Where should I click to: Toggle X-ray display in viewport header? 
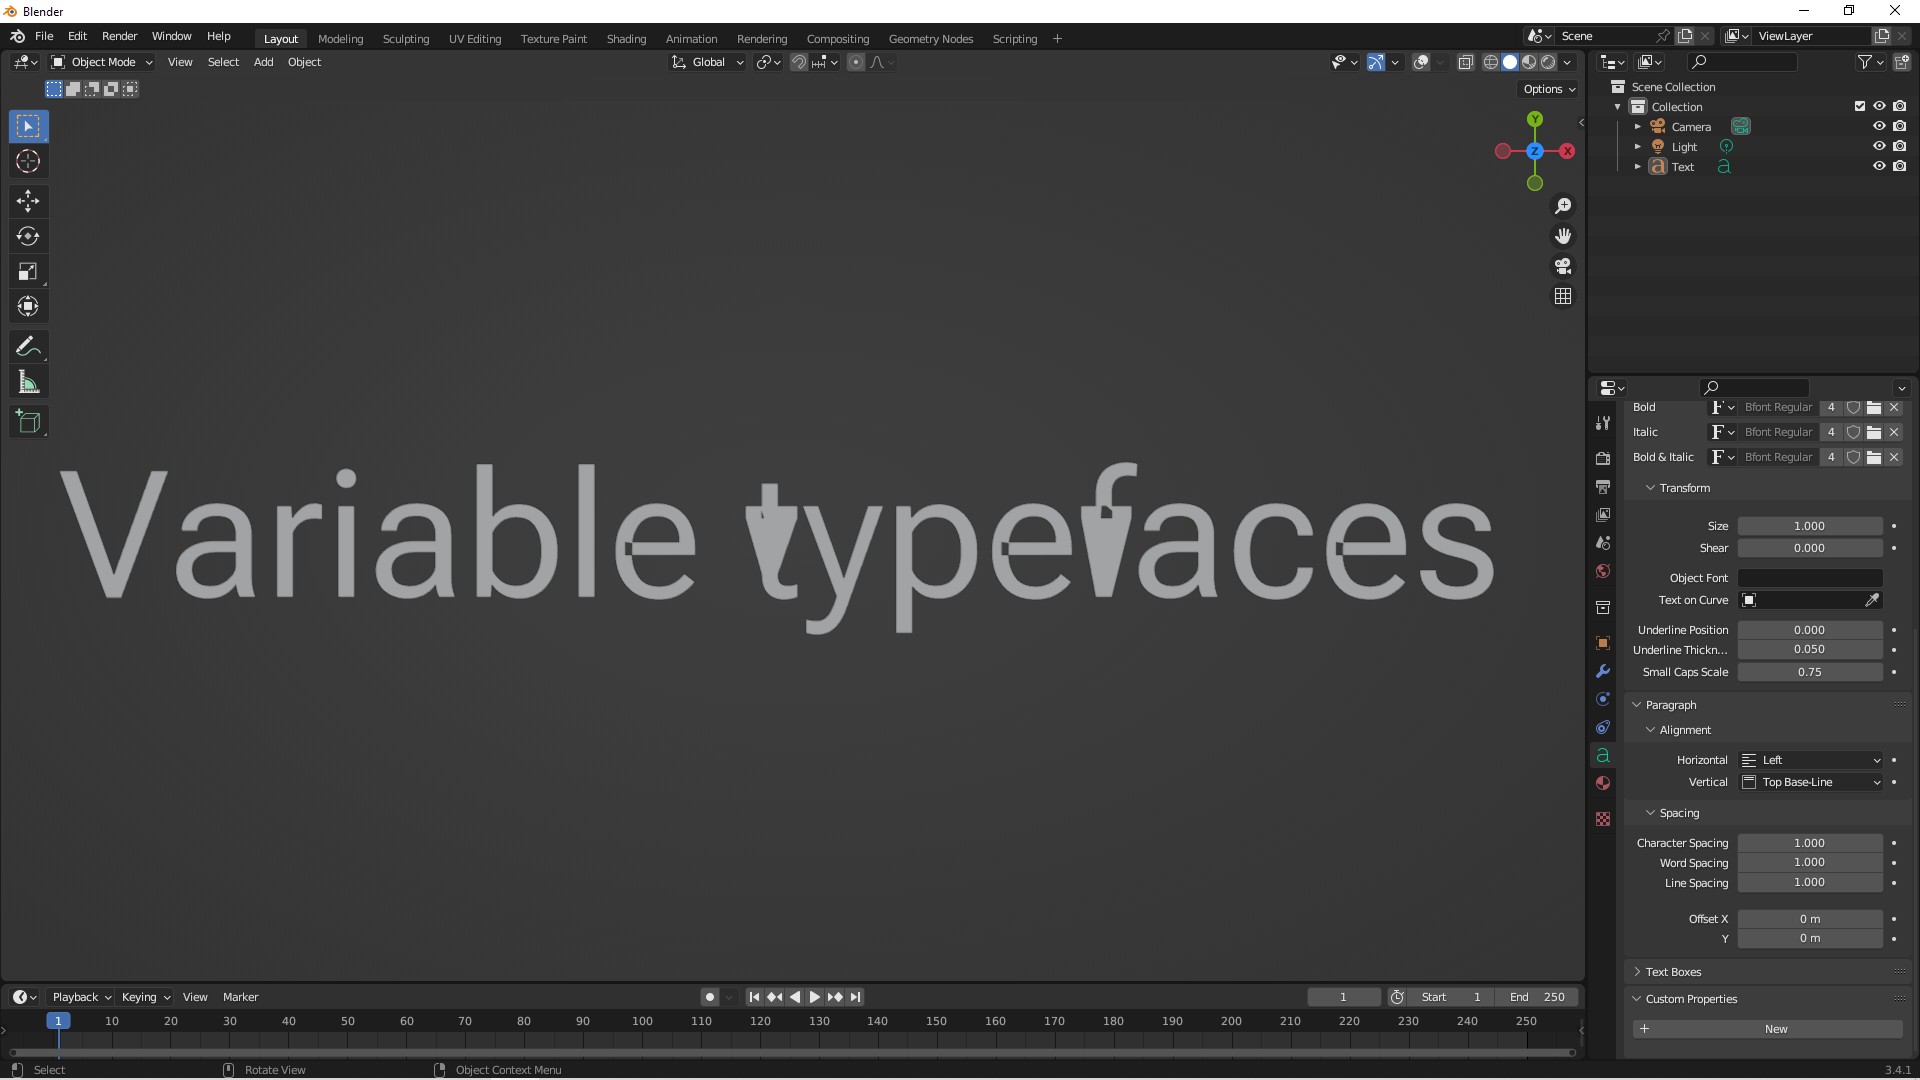point(1465,62)
